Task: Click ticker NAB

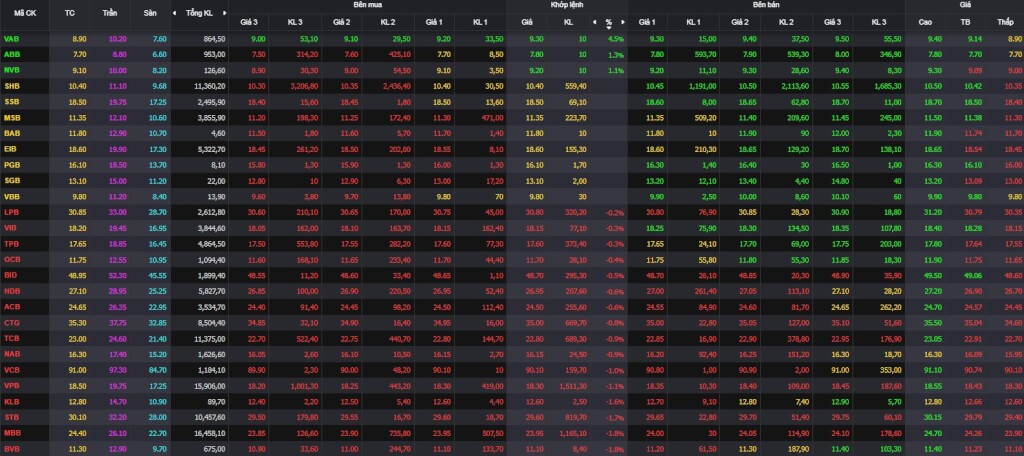Action: point(12,354)
